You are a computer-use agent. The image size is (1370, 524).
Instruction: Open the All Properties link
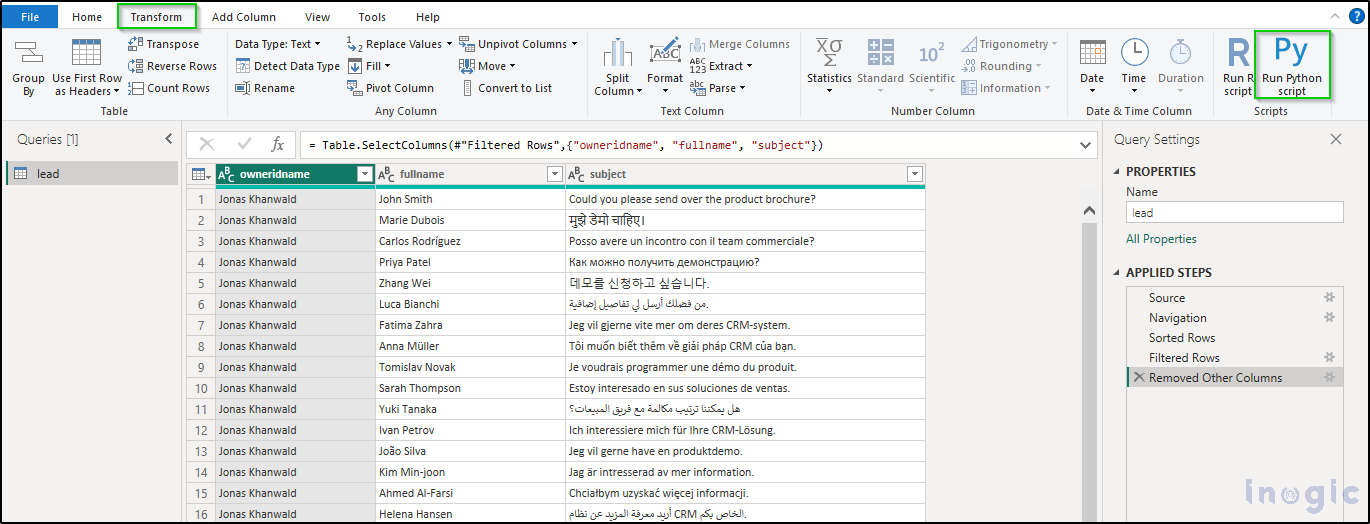(x=1161, y=239)
